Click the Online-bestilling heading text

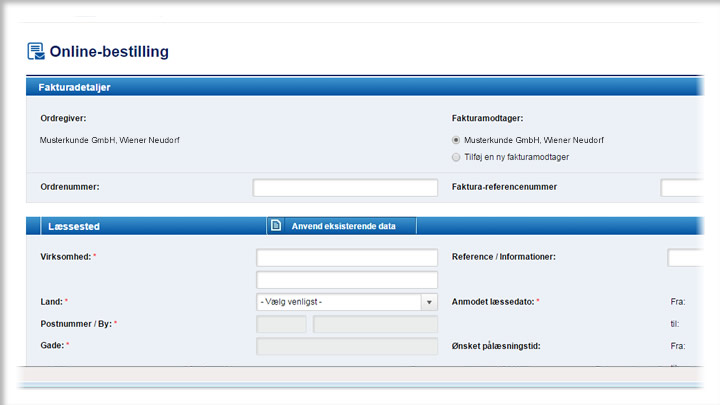tap(109, 51)
